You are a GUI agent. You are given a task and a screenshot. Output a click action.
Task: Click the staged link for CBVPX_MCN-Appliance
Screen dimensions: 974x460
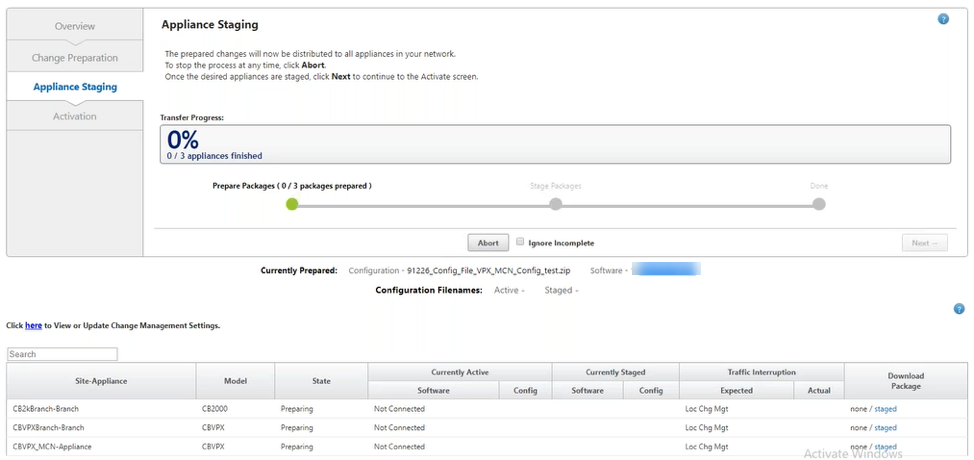pos(885,447)
